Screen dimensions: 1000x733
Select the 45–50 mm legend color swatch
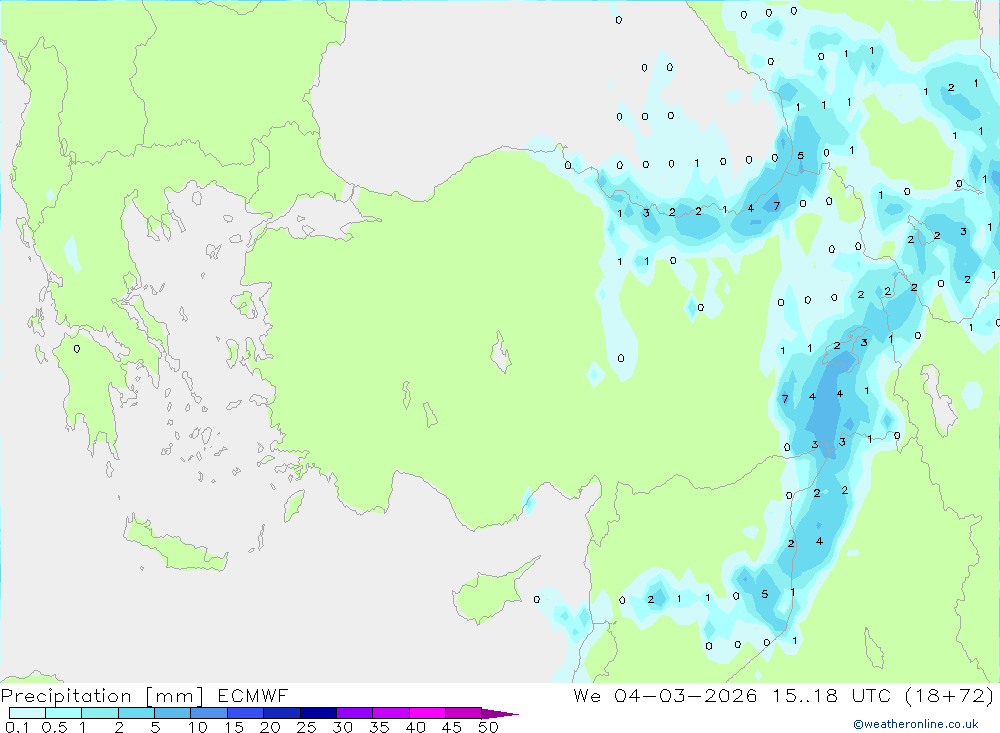464,713
